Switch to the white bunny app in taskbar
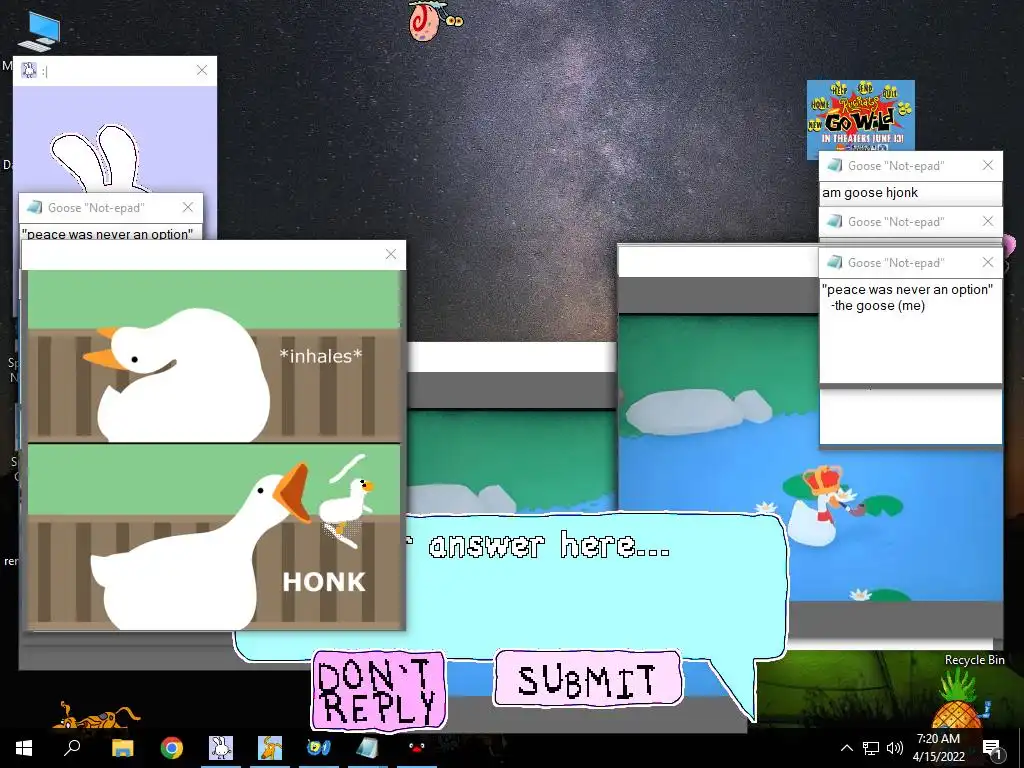1024x768 pixels. (221, 748)
